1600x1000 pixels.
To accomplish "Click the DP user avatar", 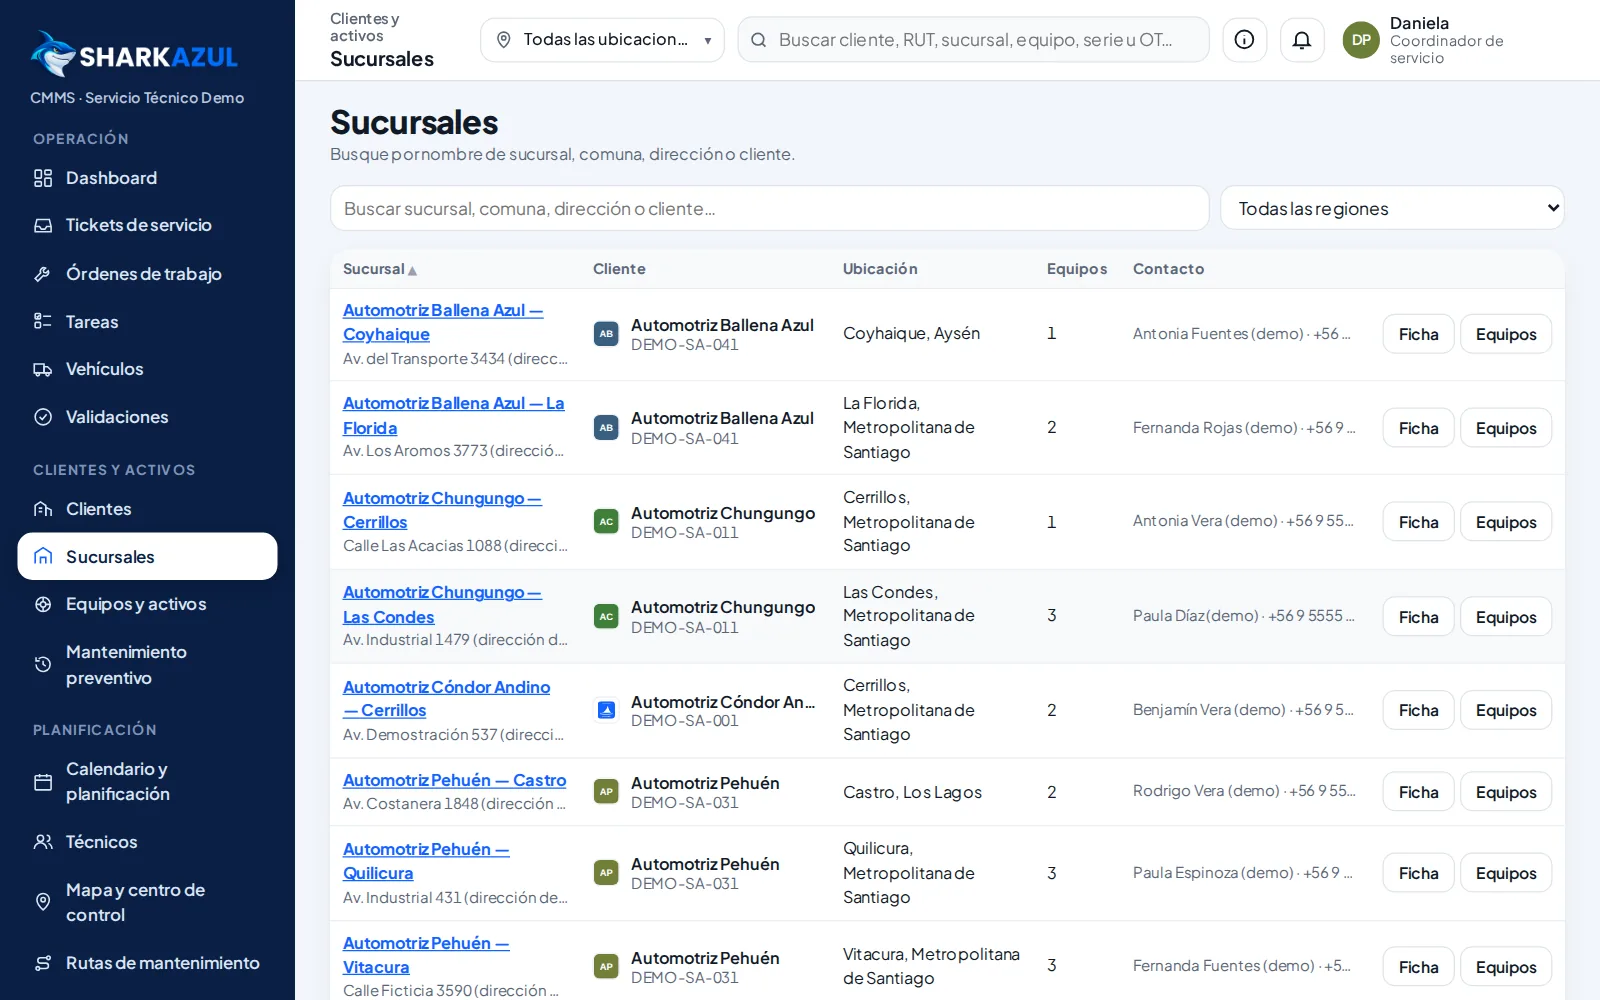I will click(x=1361, y=40).
